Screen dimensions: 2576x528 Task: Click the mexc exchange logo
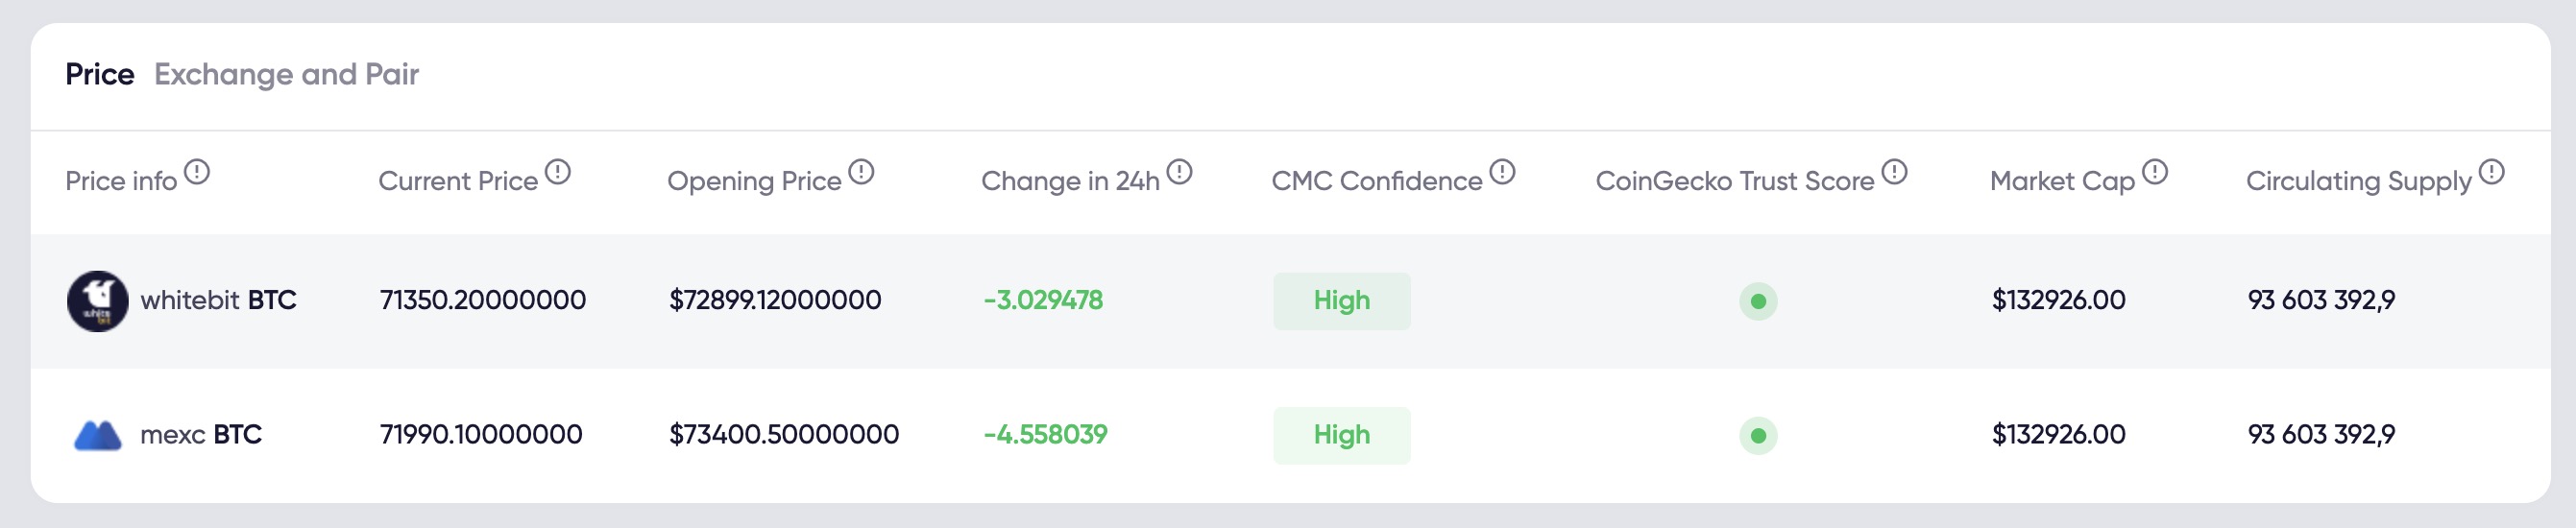[98, 436]
